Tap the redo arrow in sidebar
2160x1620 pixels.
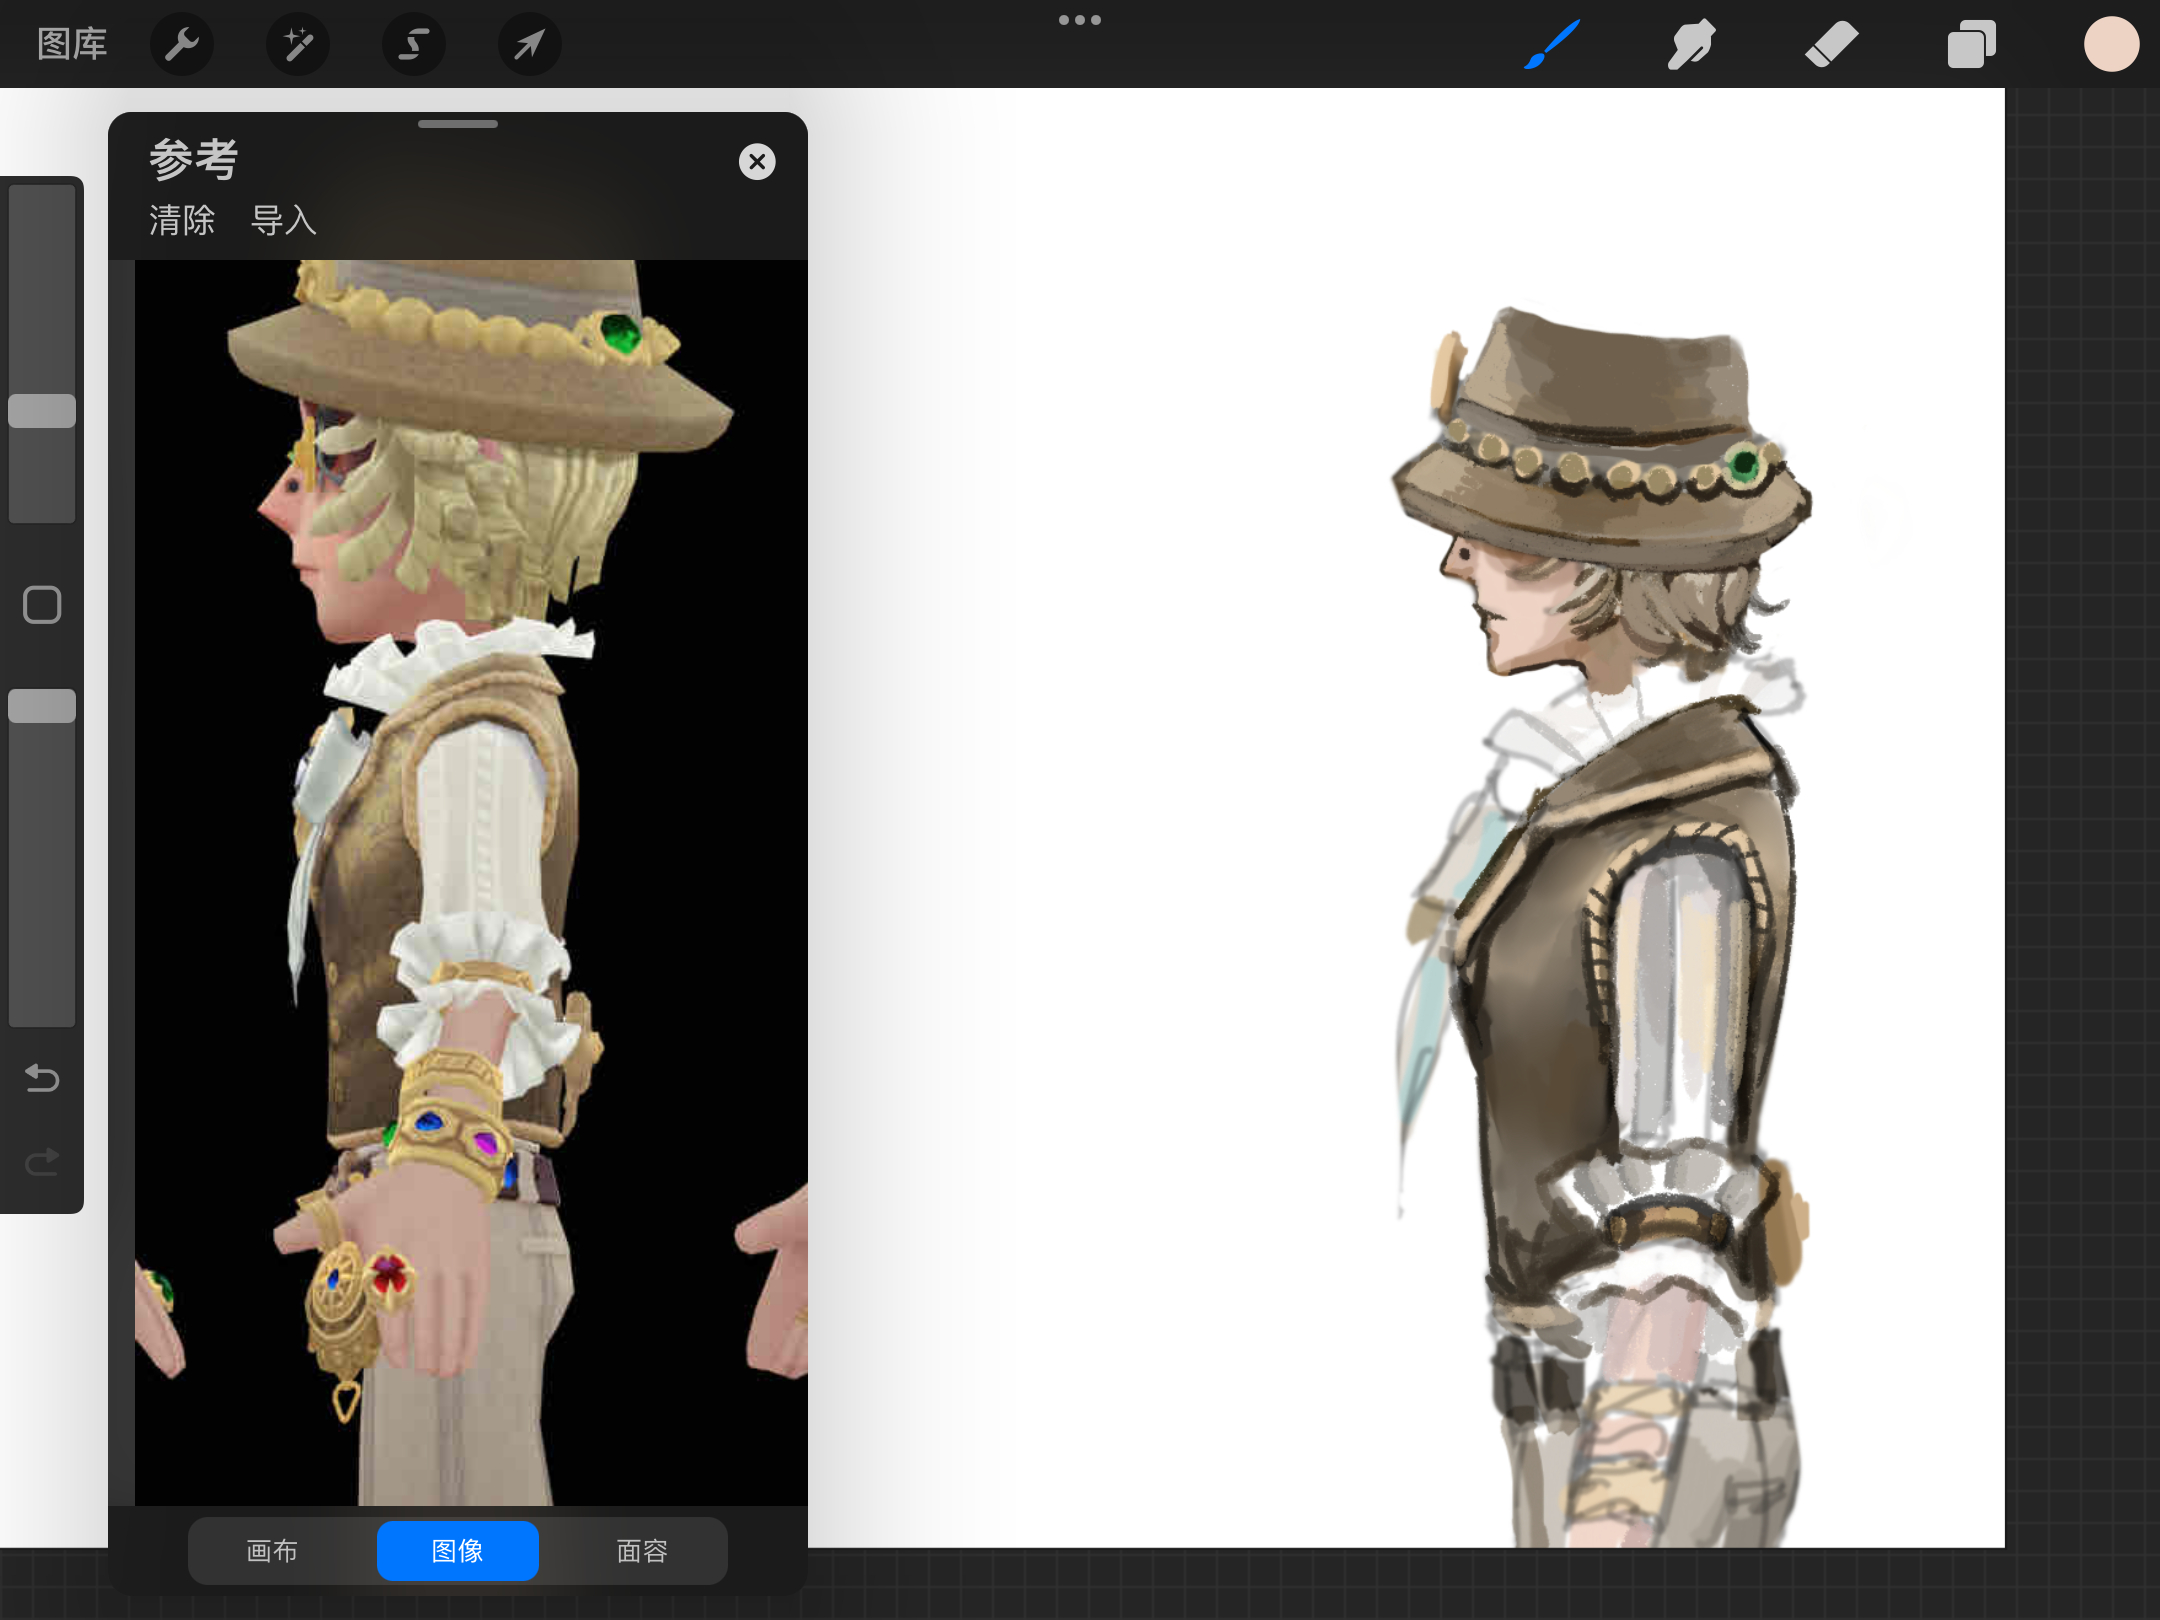click(42, 1161)
